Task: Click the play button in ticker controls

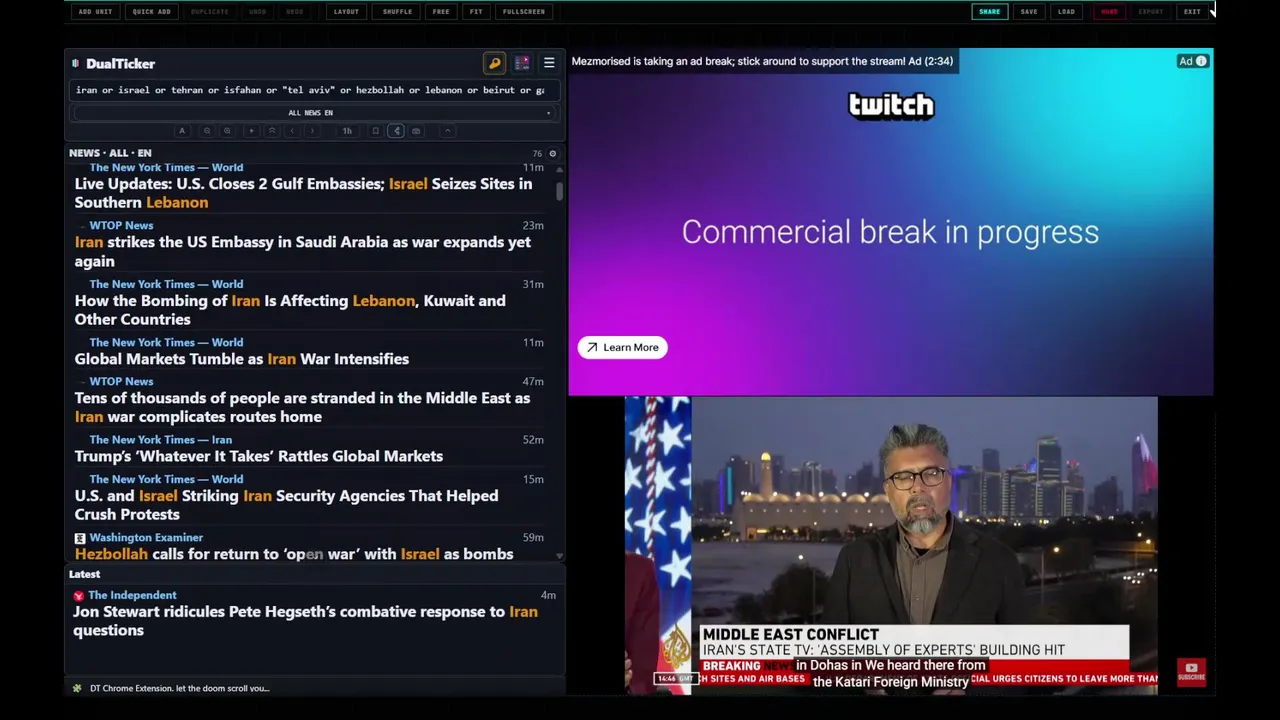Action: pos(252,131)
